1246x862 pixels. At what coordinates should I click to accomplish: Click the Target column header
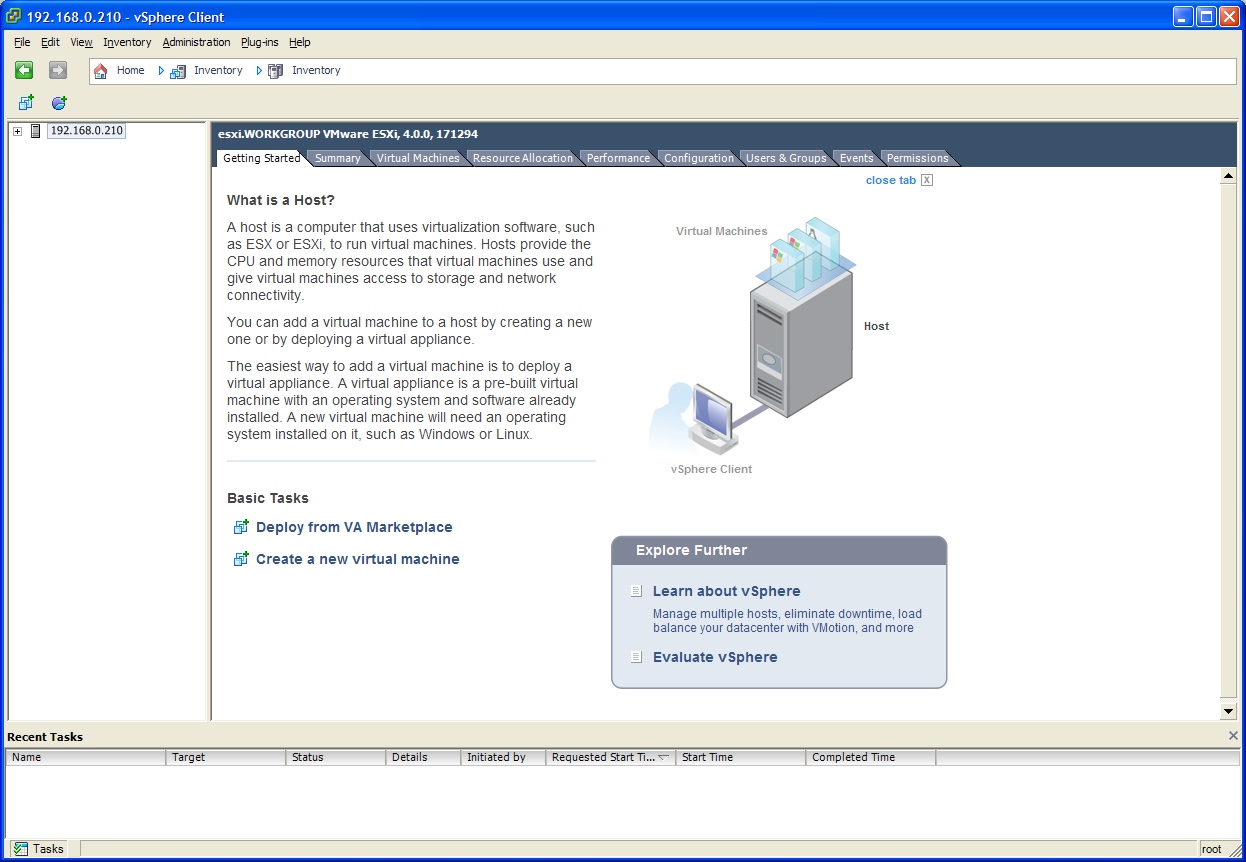point(226,757)
